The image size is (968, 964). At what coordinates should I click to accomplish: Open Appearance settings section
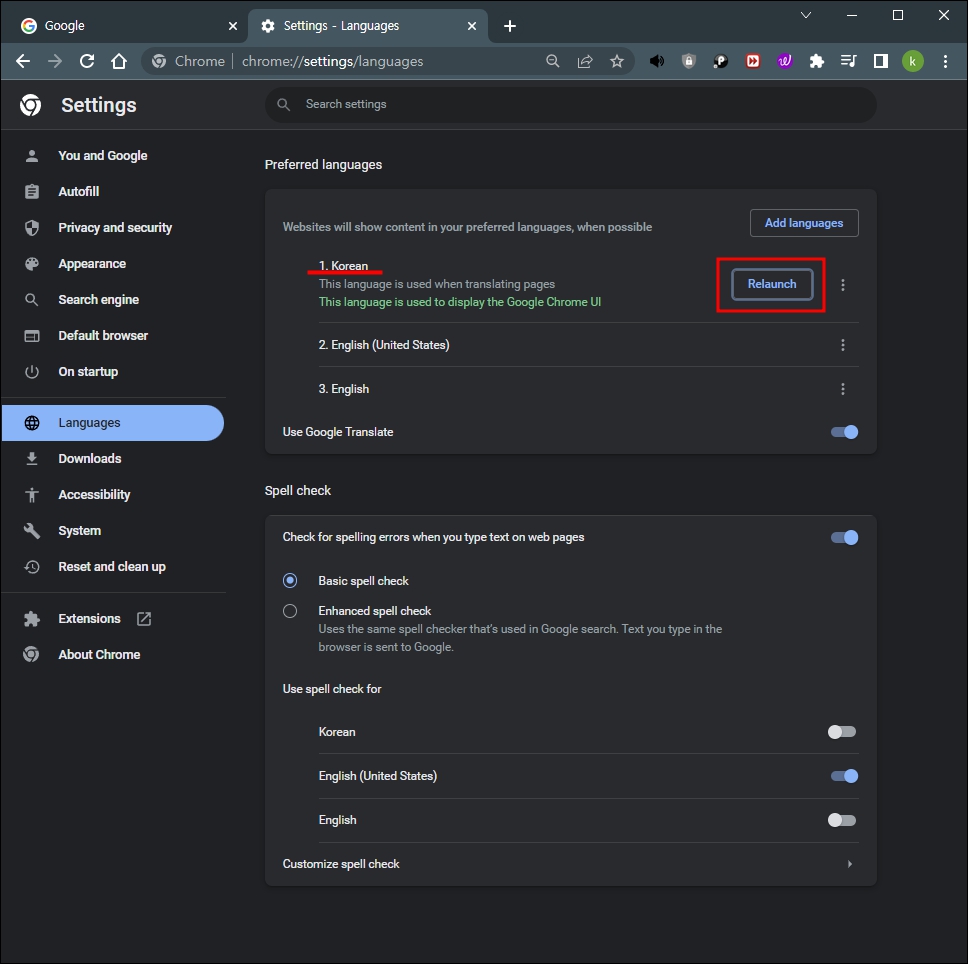click(x=92, y=264)
